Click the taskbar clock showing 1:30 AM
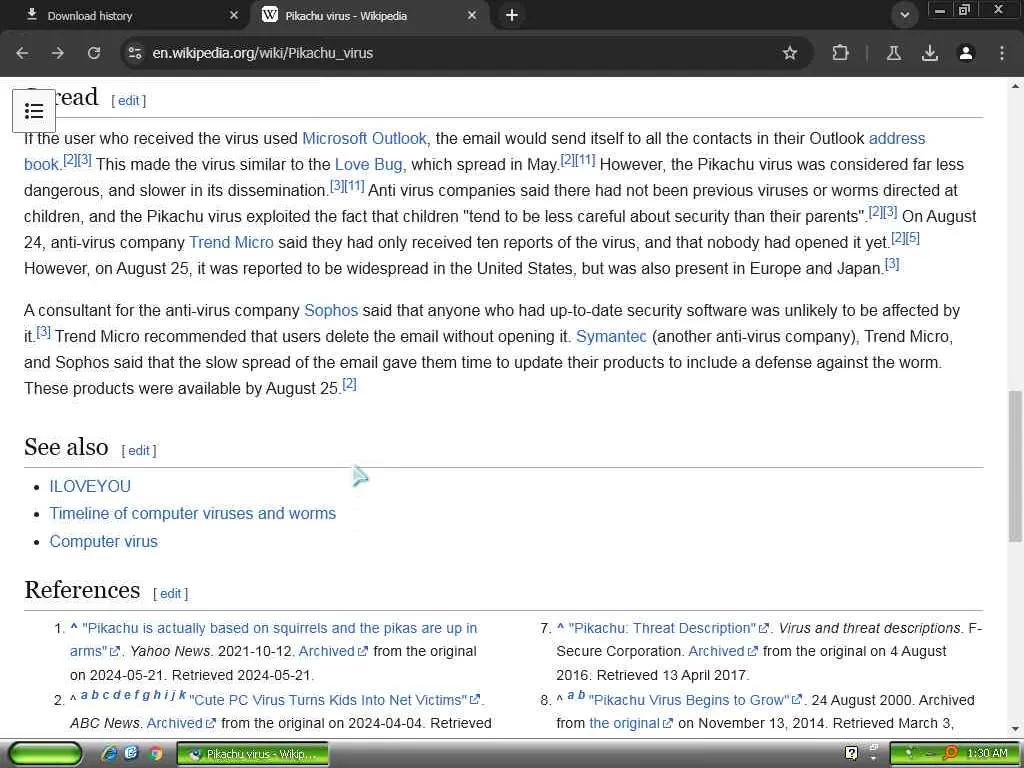The width and height of the screenshot is (1024, 768). tap(987, 754)
